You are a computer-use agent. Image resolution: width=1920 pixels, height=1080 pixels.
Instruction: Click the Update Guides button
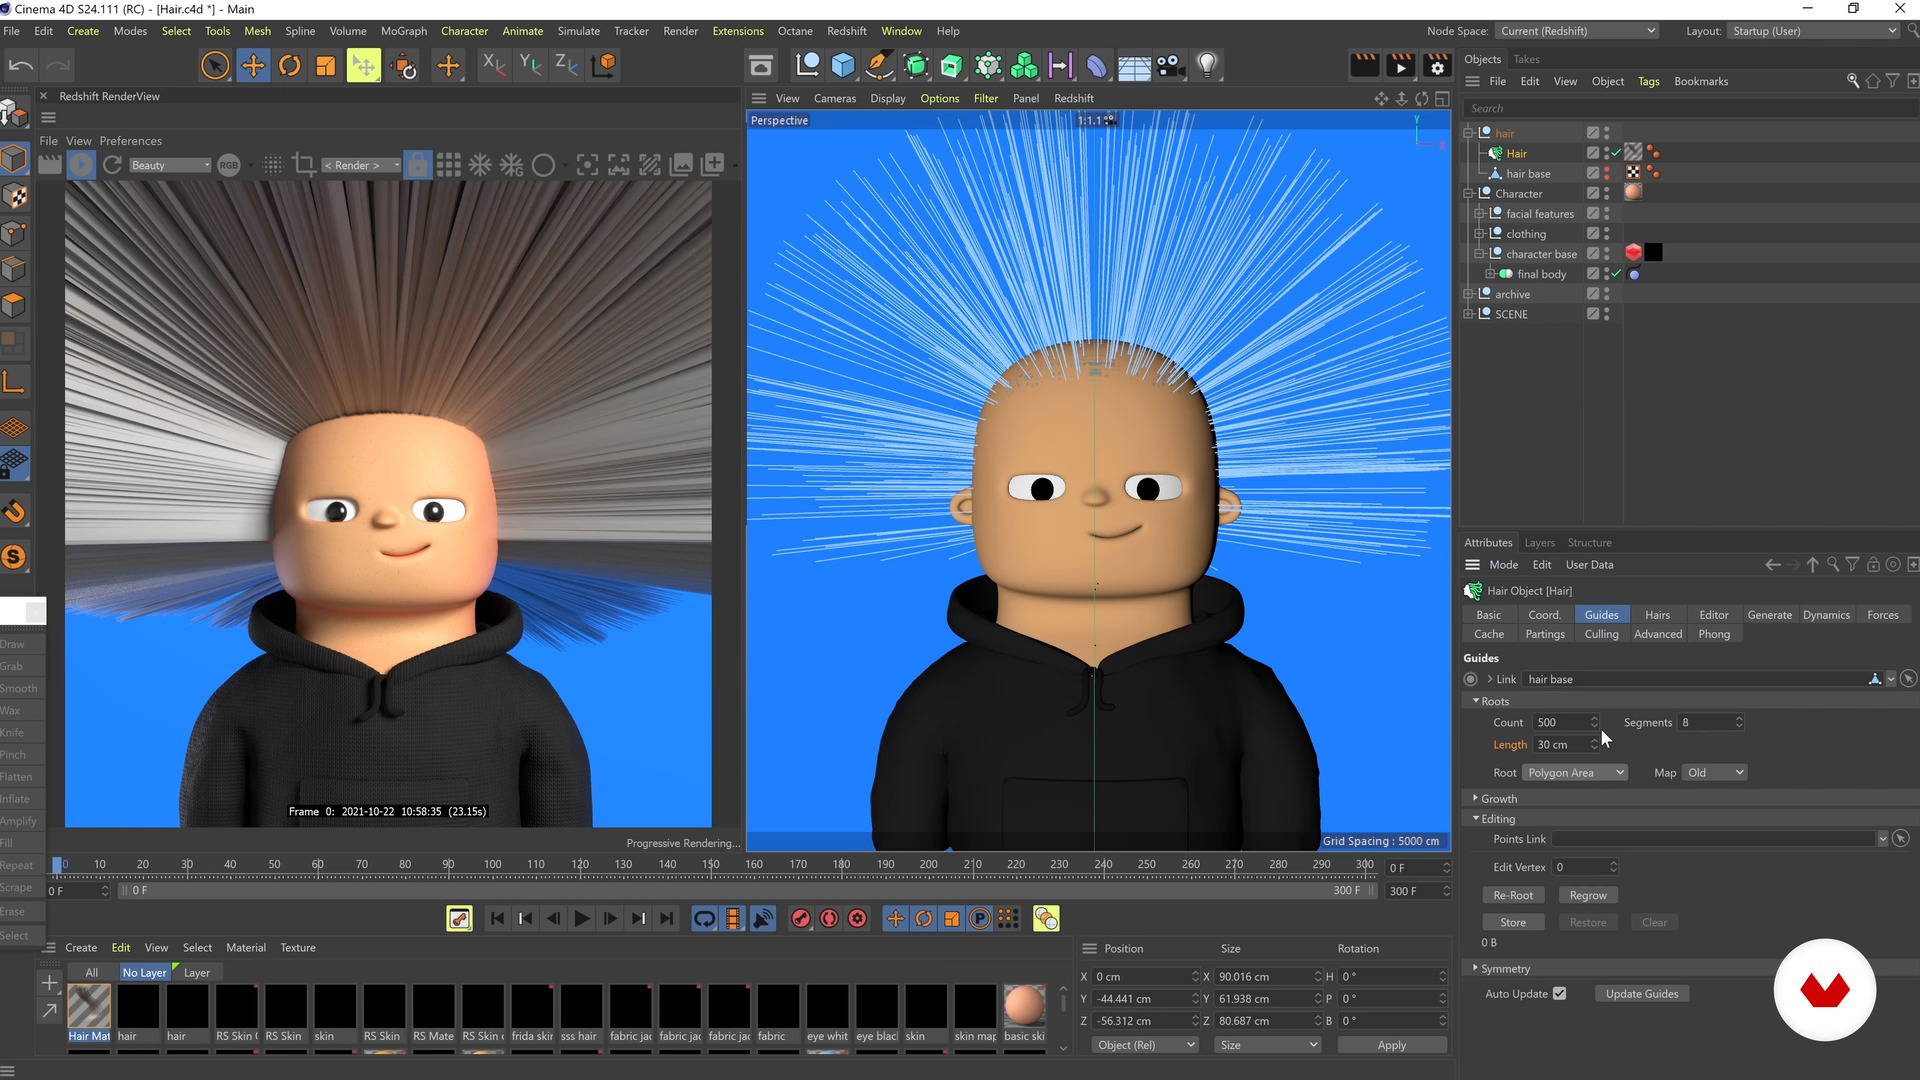[1641, 993]
